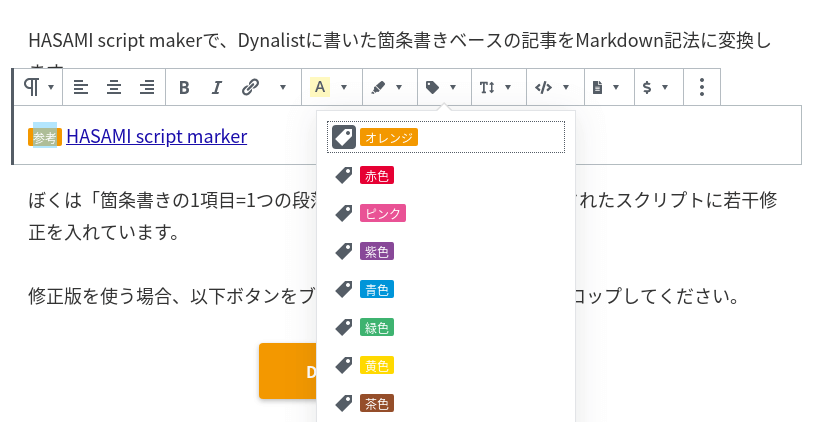
Task: Select the 黄色 badge menu item
Action: 446,365
